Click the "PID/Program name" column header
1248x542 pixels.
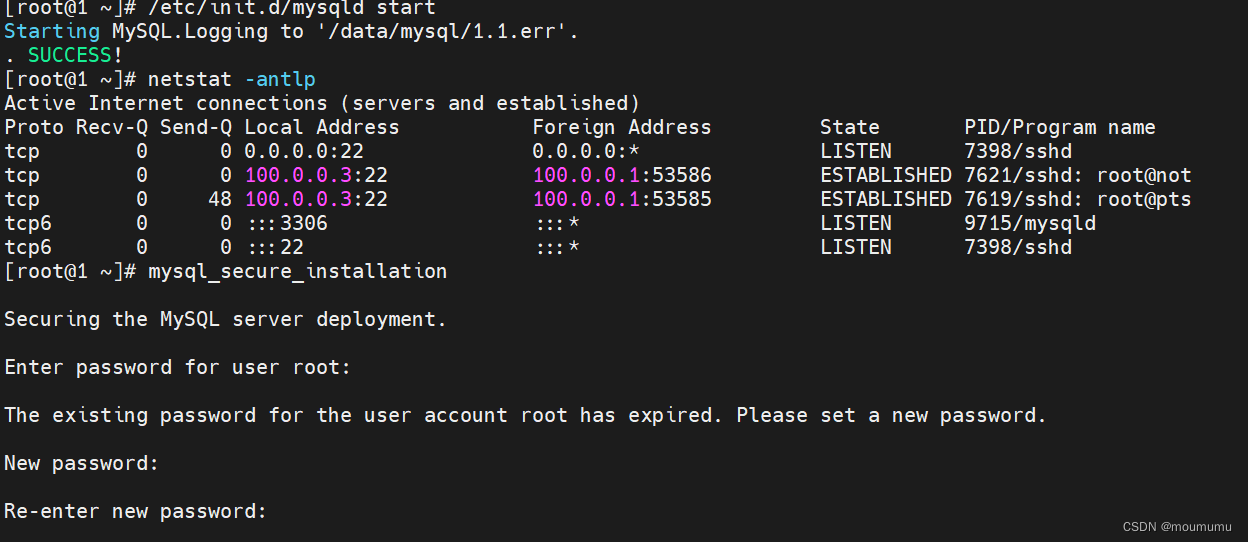[x=1060, y=127]
